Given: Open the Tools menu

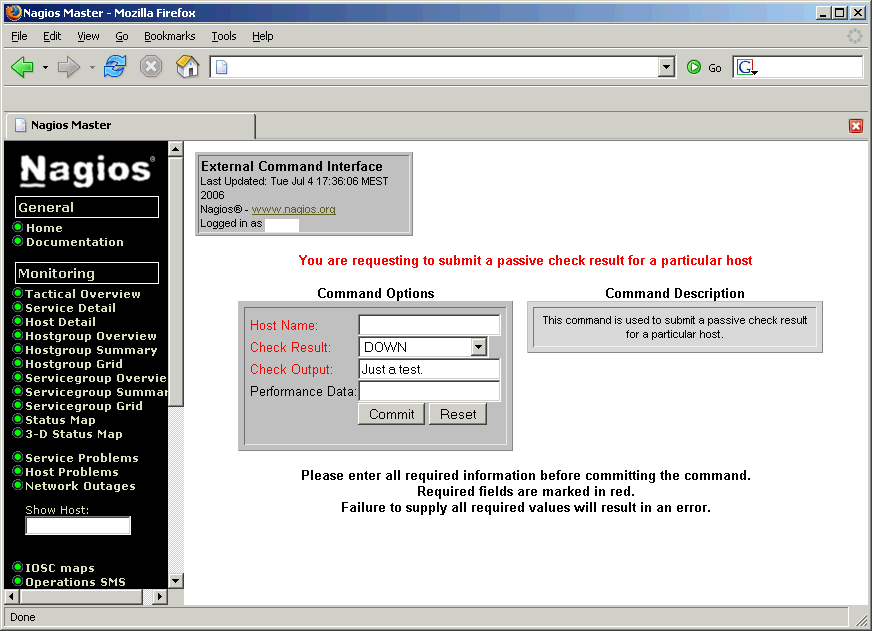Looking at the screenshot, I should coord(224,36).
